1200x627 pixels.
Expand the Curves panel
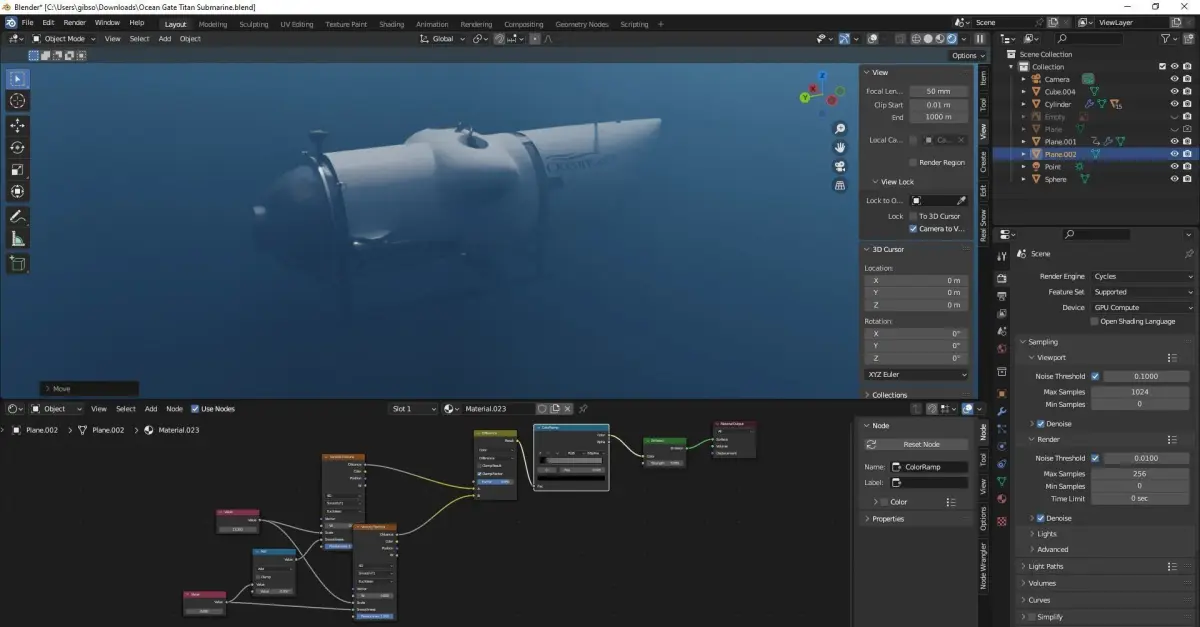pyautogui.click(x=1038, y=600)
